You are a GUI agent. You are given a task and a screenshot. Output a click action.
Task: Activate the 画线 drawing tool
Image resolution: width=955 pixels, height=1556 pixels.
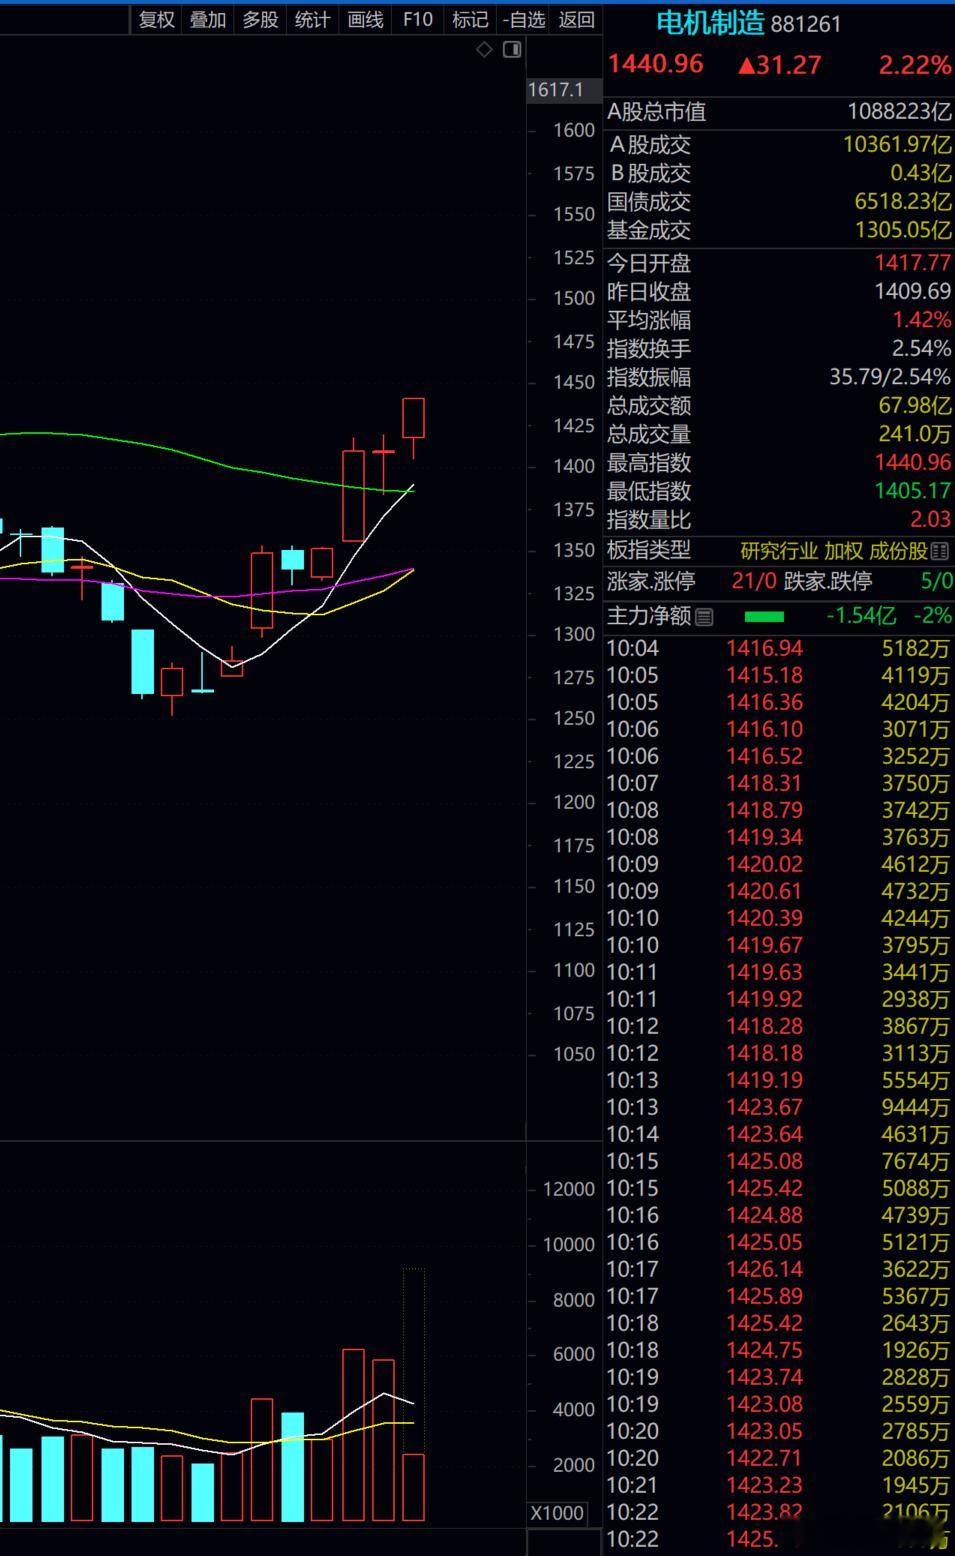click(x=365, y=19)
